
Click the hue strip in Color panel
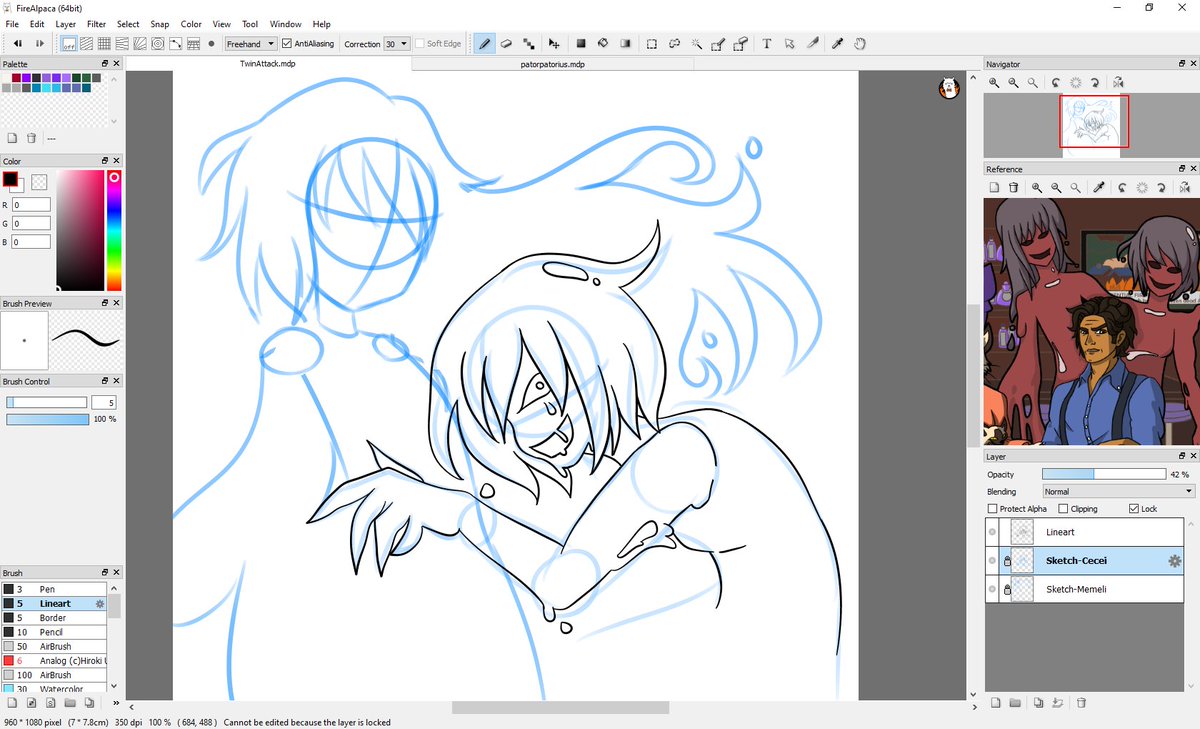coord(114,230)
